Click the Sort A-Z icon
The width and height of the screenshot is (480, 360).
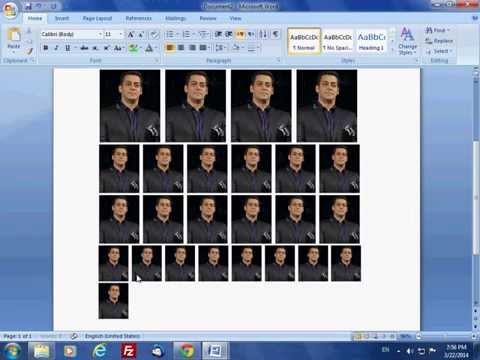(x=263, y=34)
